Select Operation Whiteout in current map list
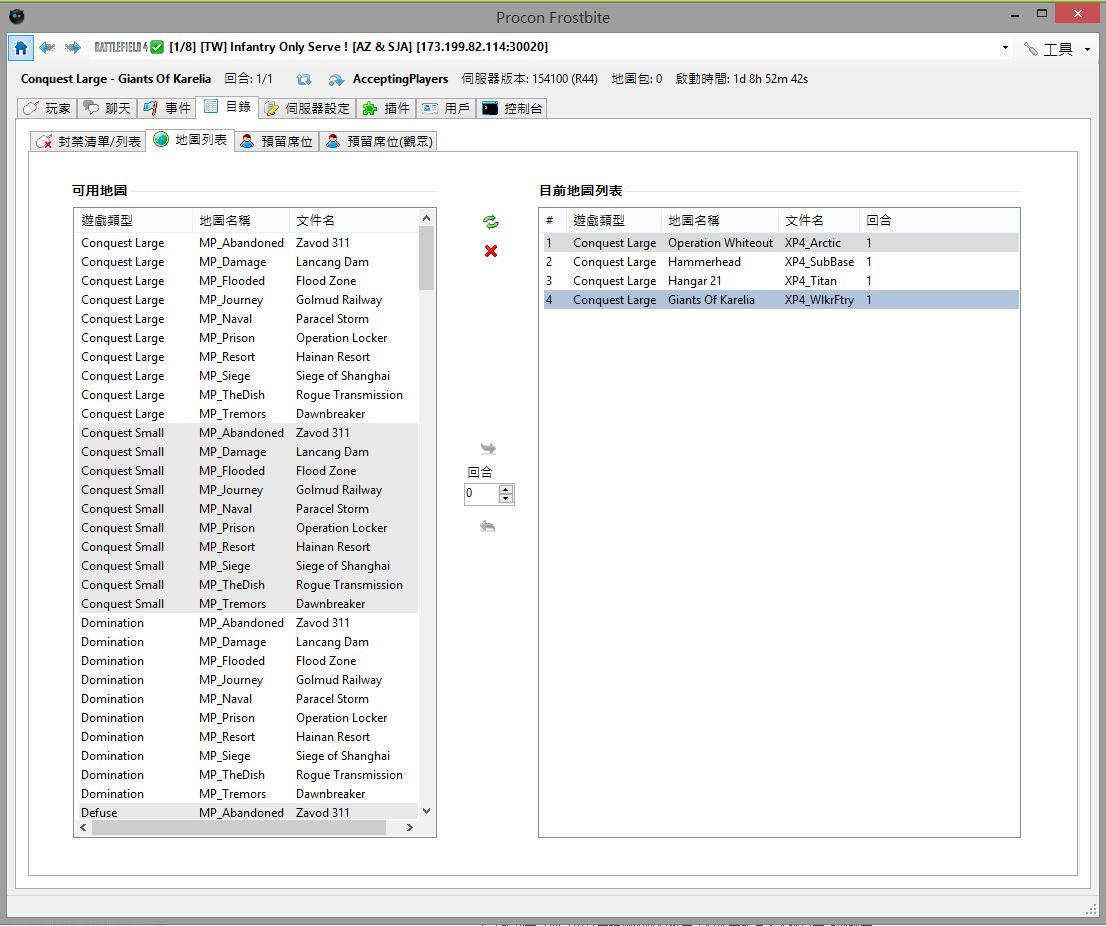 (780, 243)
